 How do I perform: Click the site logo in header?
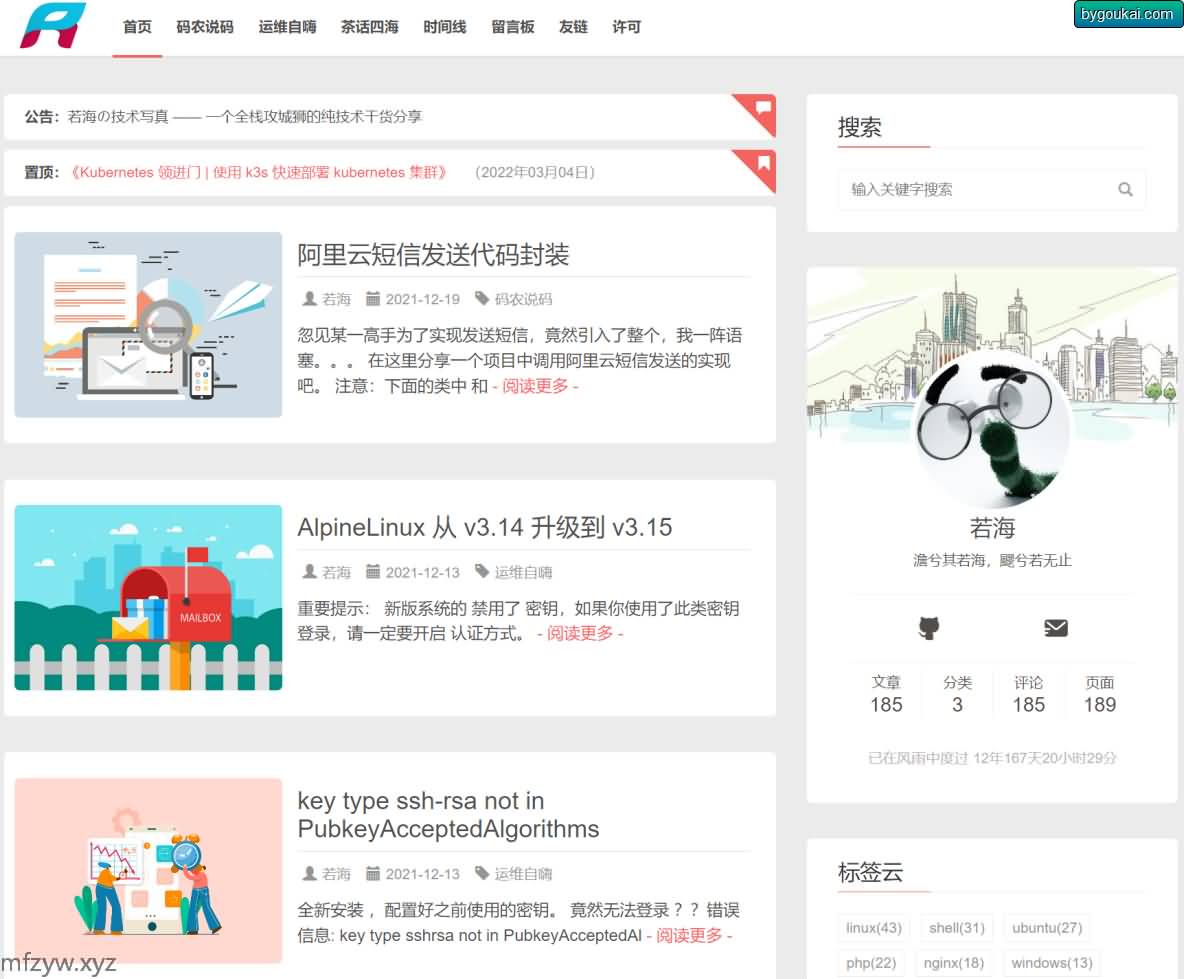[x=53, y=26]
